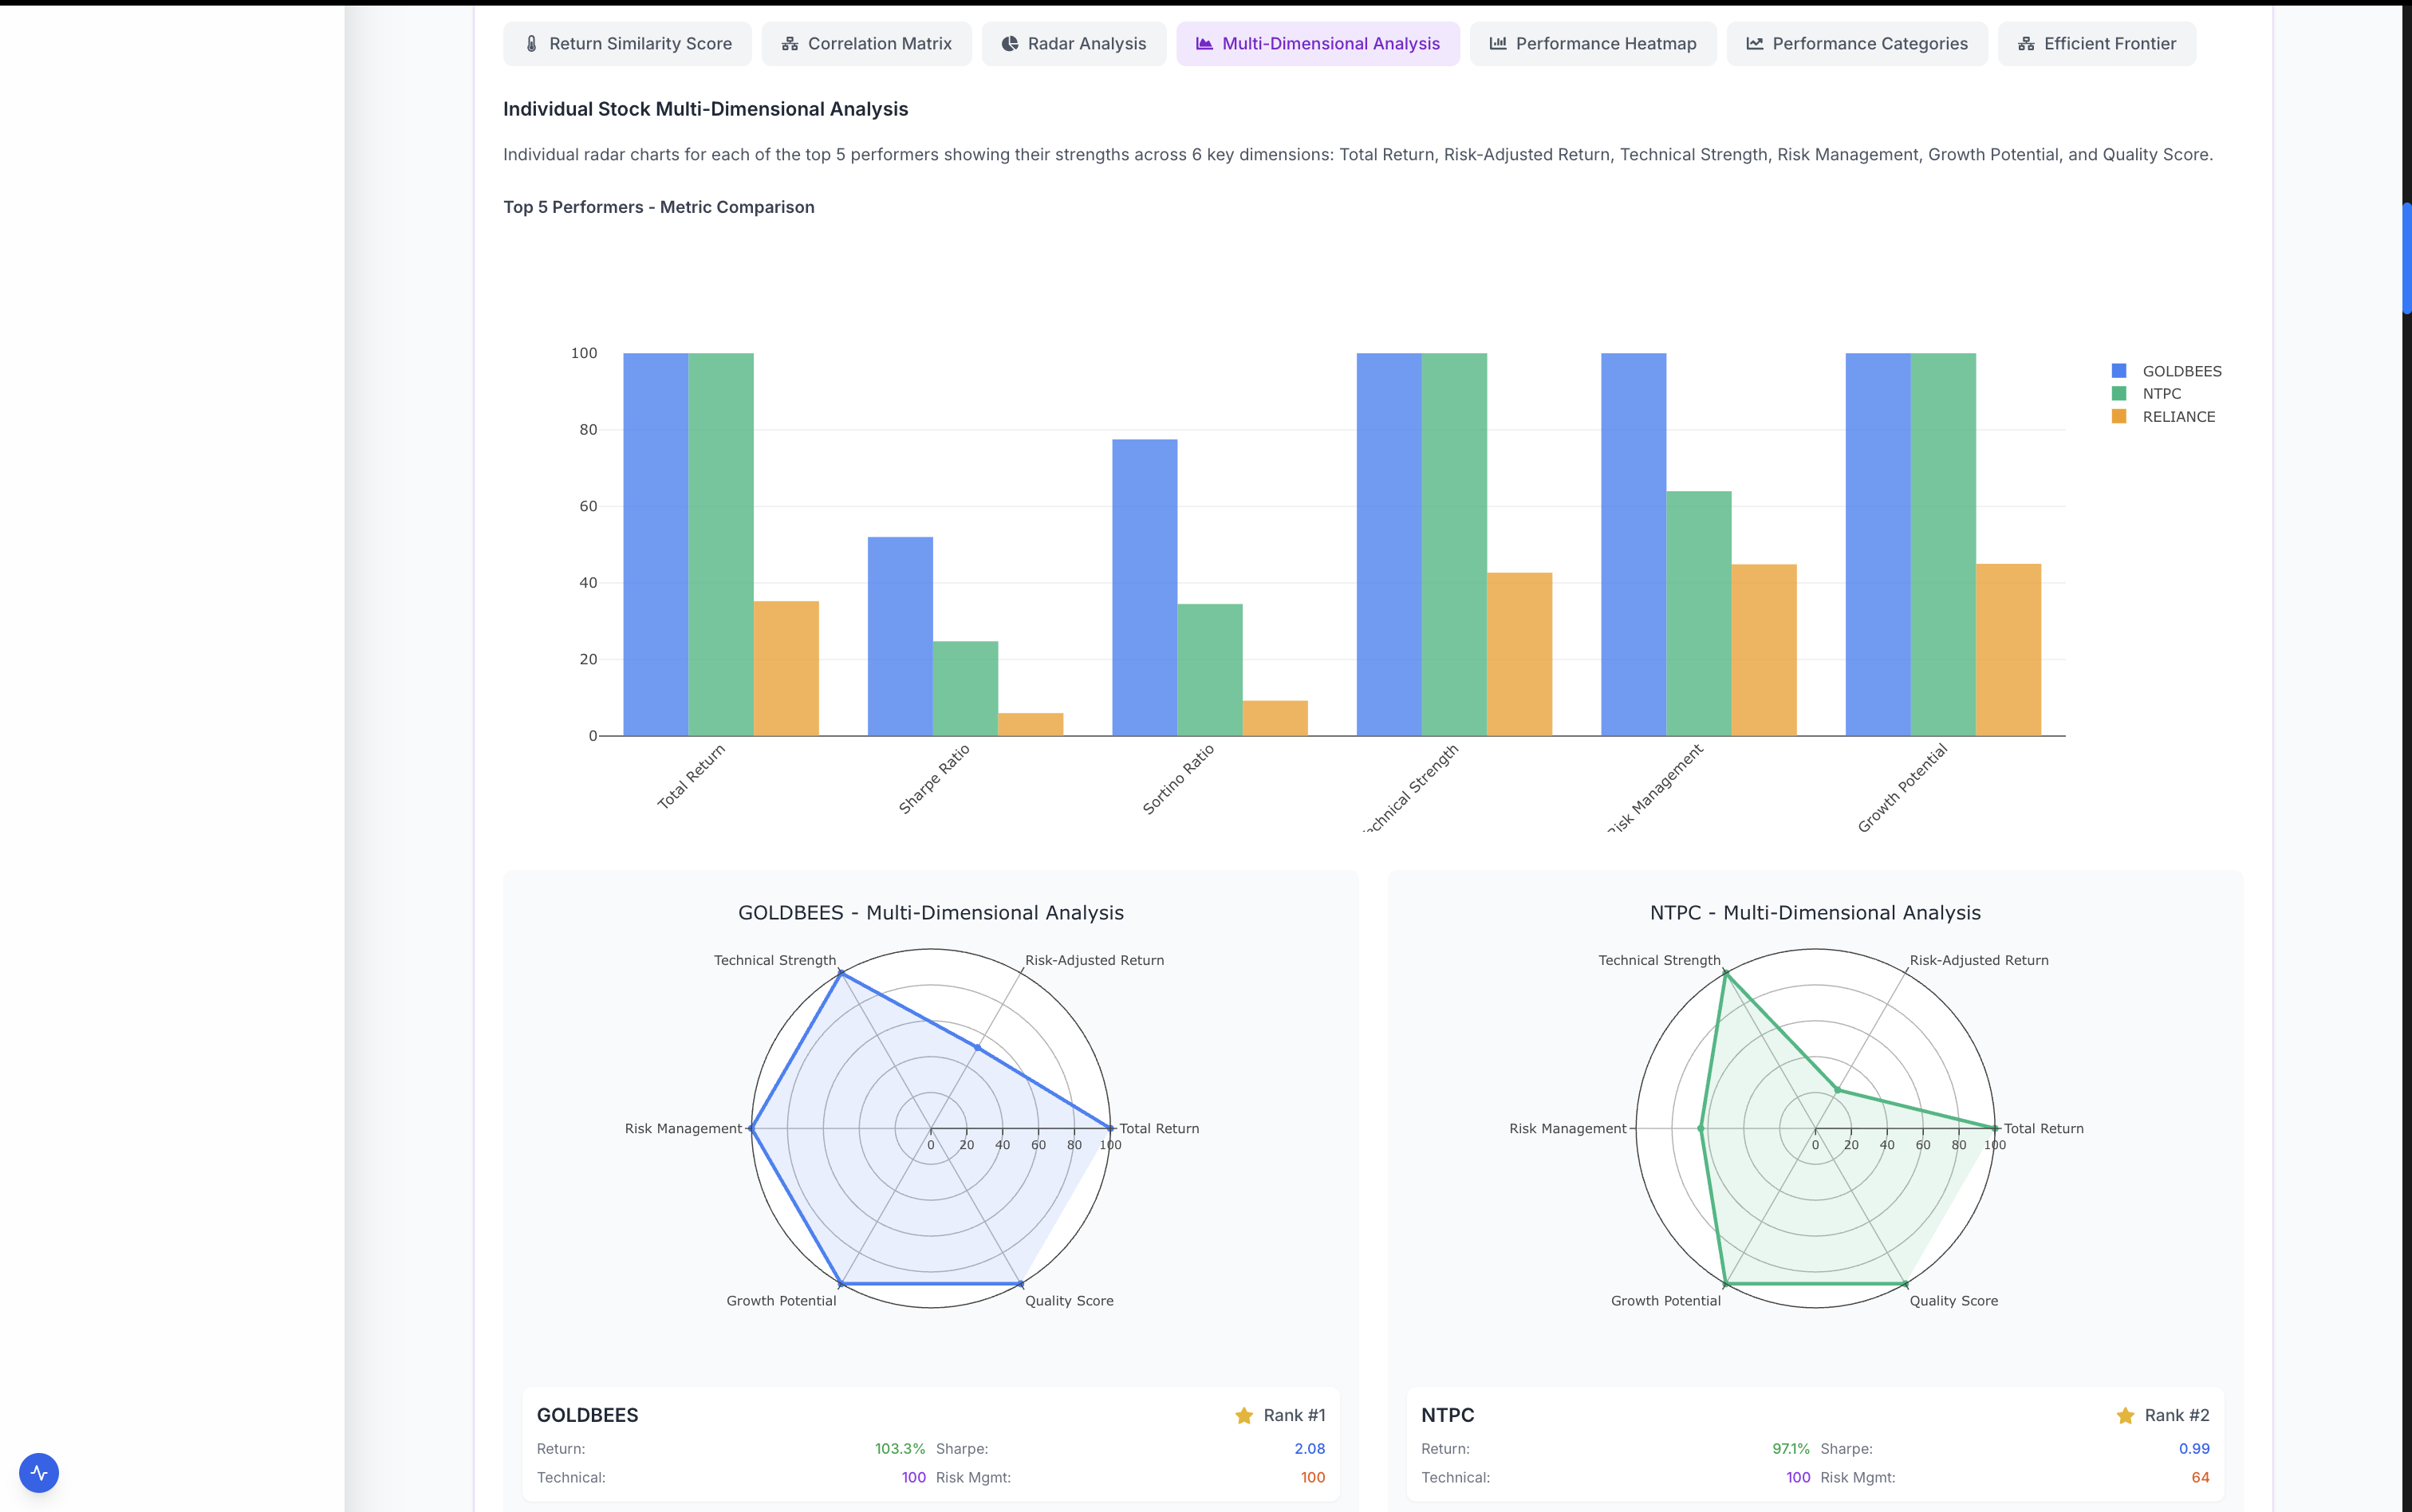This screenshot has height=1512, width=2412.
Task: Click the gold star beside Rank #2
Action: [x=2125, y=1415]
